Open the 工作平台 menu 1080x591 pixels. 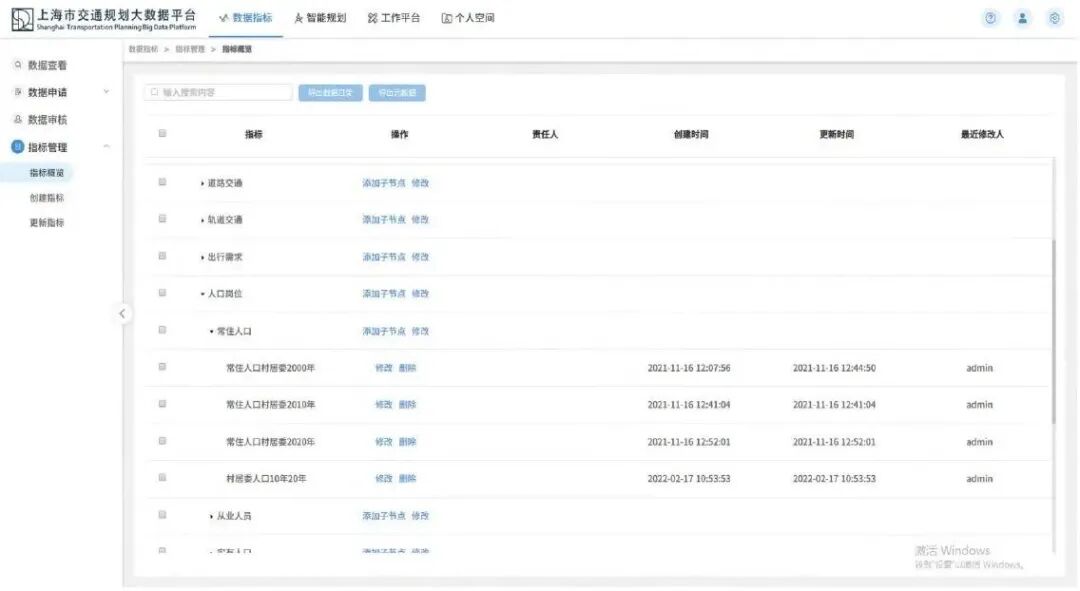(x=393, y=16)
